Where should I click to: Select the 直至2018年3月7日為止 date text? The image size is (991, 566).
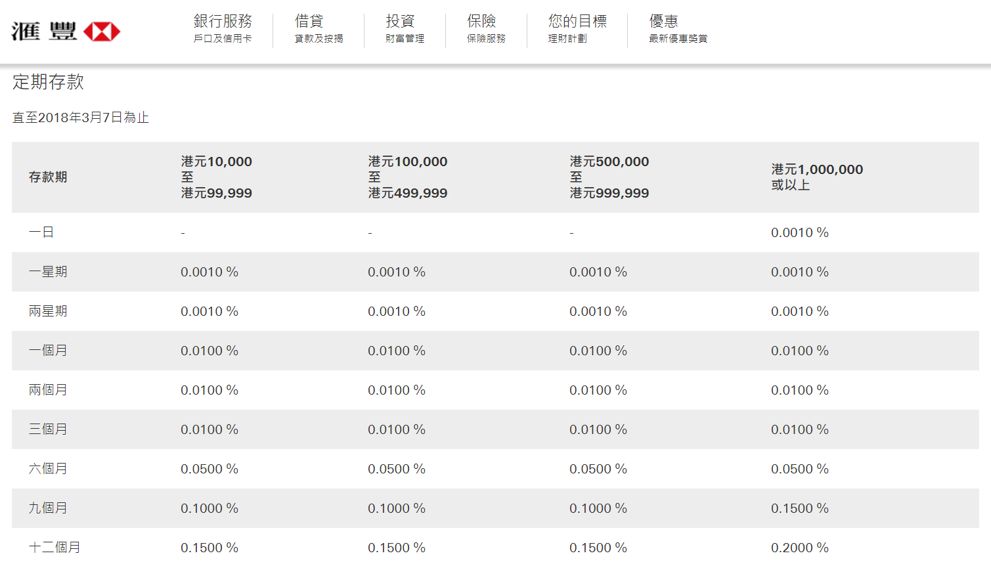[x=80, y=117]
